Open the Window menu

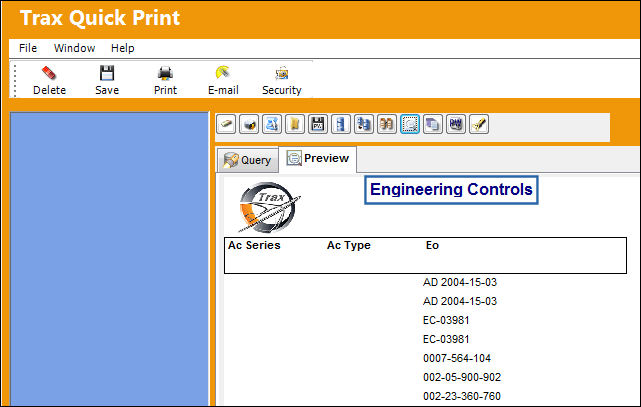click(74, 48)
